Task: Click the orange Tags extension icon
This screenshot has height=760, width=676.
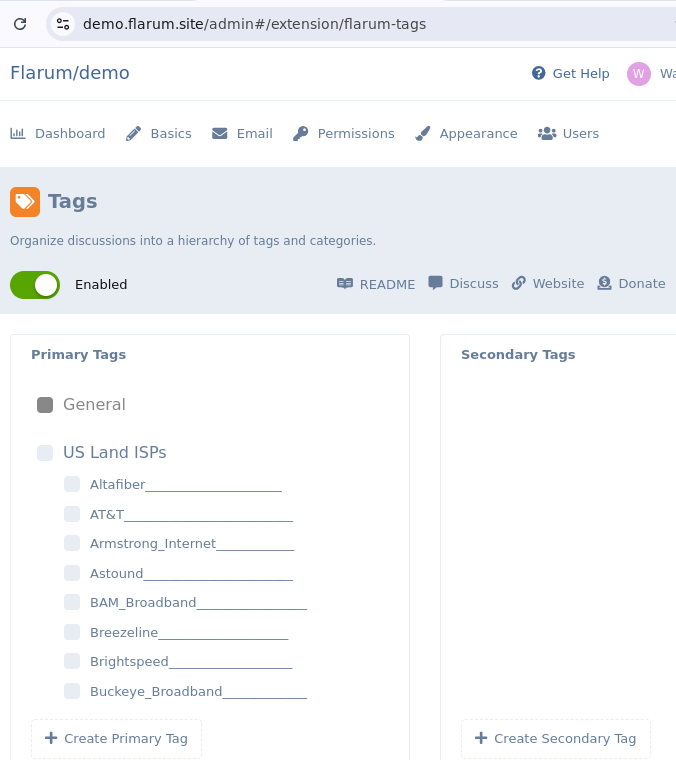Action: click(x=25, y=202)
